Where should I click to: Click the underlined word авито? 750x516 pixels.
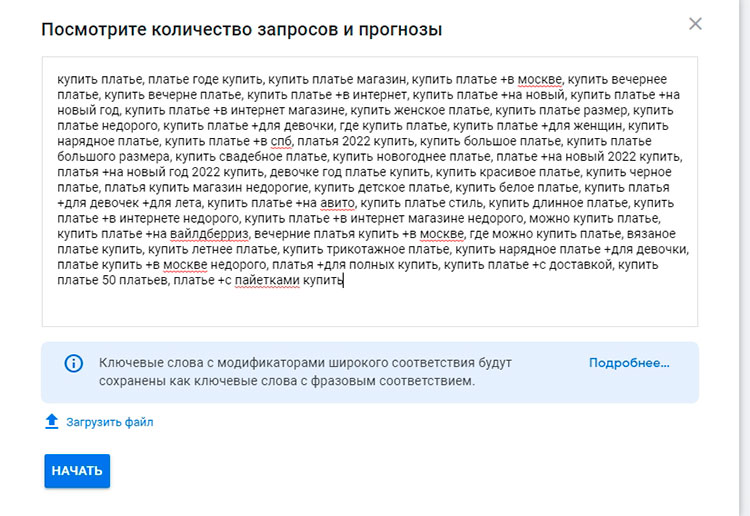click(314, 204)
